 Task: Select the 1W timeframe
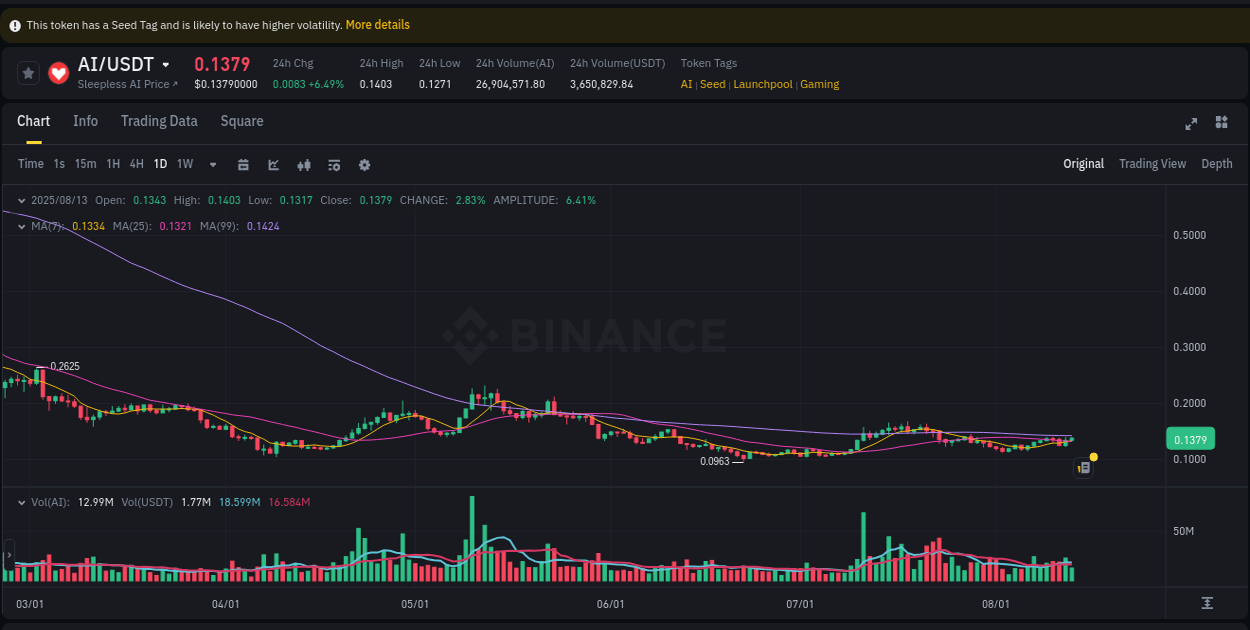click(x=184, y=163)
